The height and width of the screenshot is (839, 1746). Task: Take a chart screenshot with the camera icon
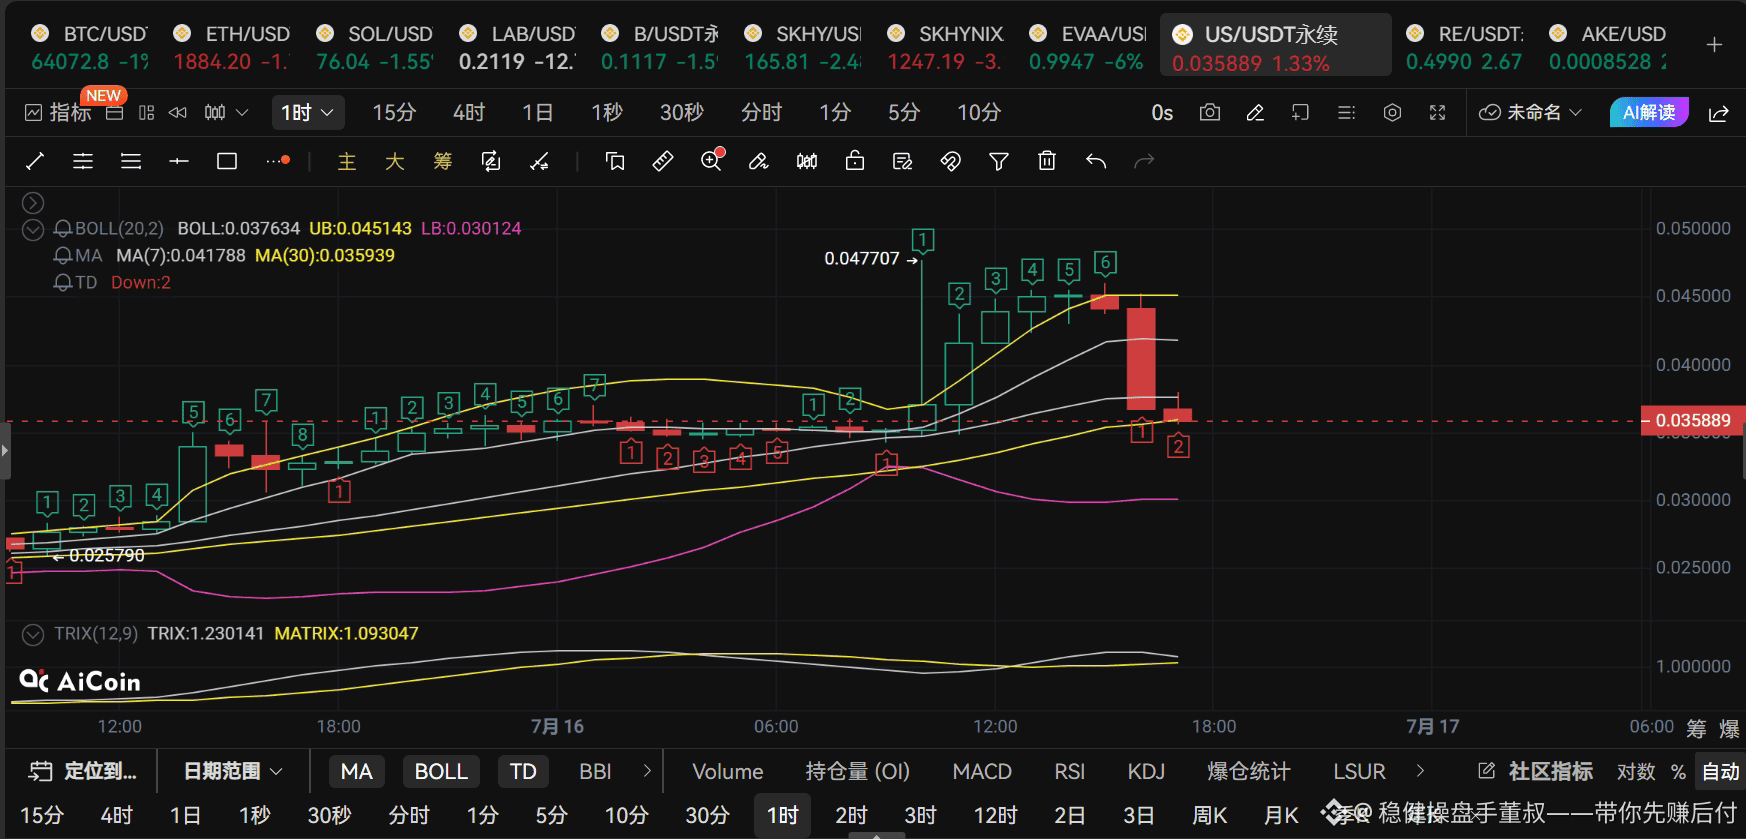(x=1210, y=112)
